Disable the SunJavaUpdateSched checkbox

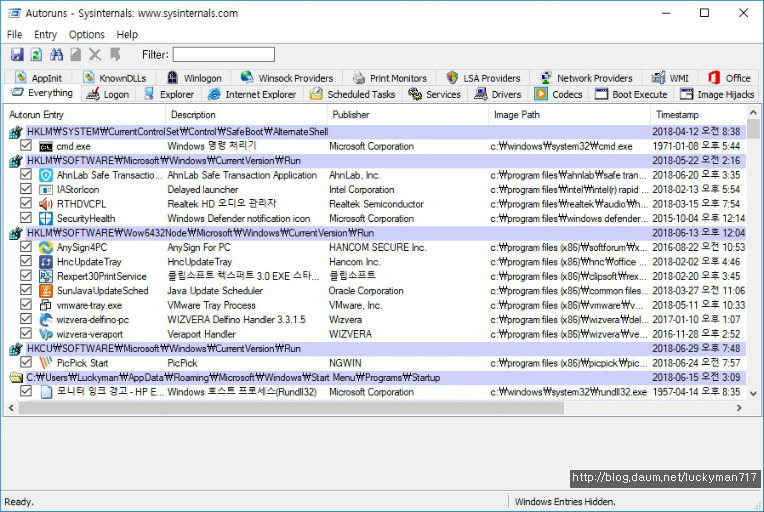pyautogui.click(x=26, y=290)
